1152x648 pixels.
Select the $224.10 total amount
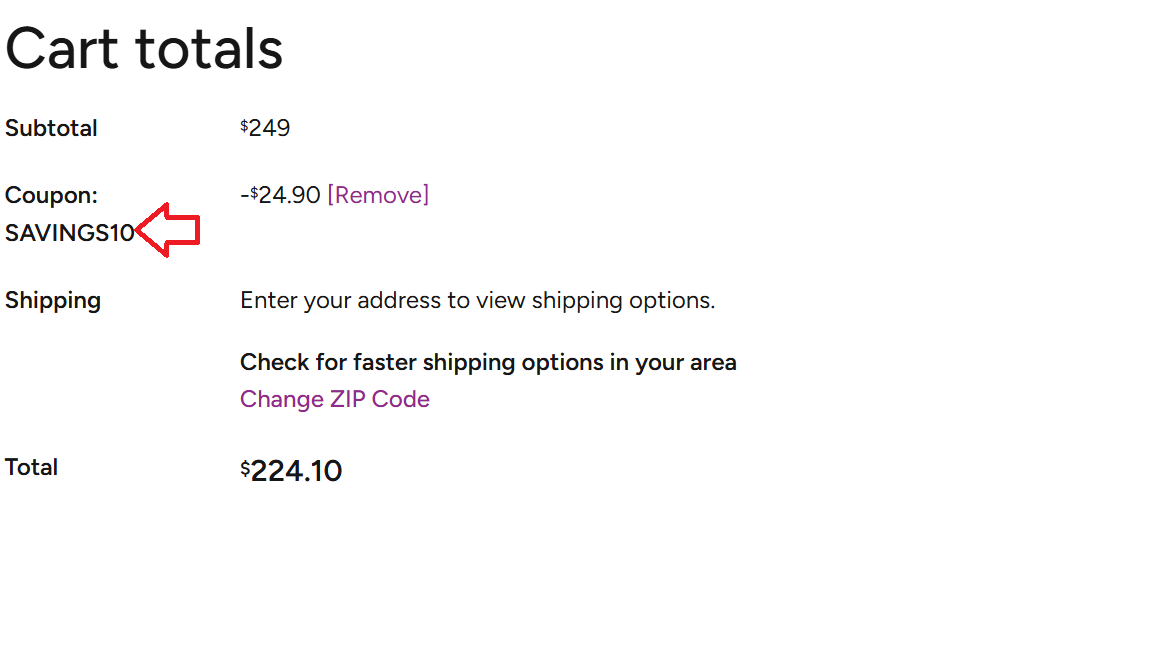(x=290, y=469)
